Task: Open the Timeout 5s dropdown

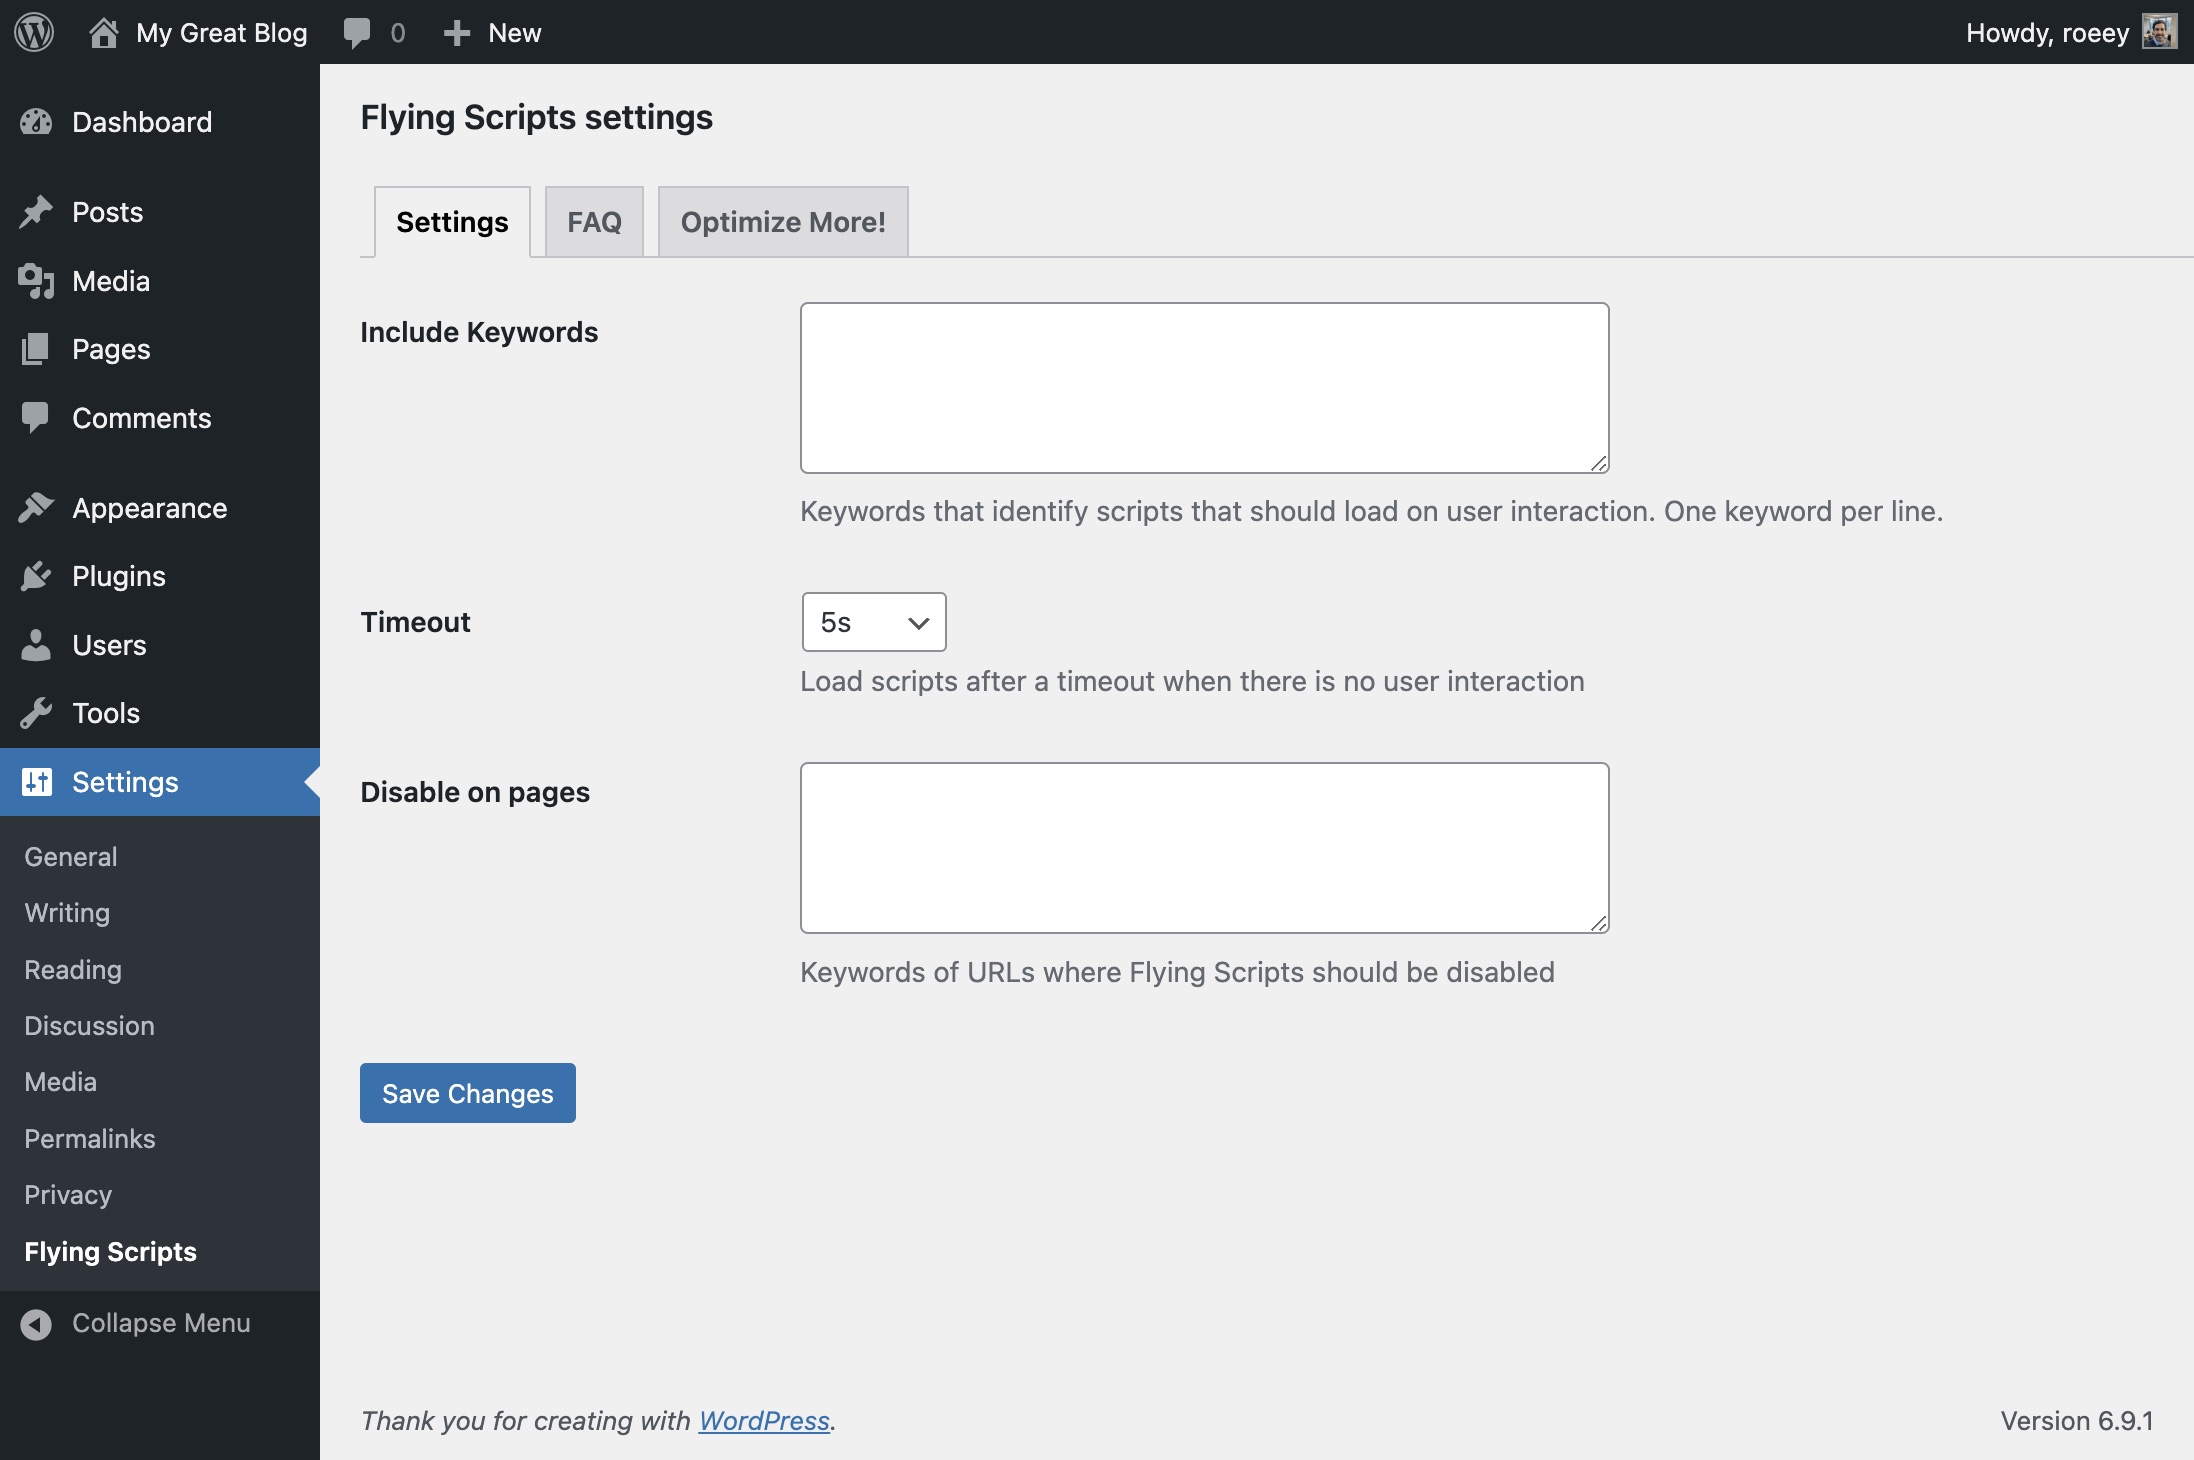Action: tap(873, 622)
